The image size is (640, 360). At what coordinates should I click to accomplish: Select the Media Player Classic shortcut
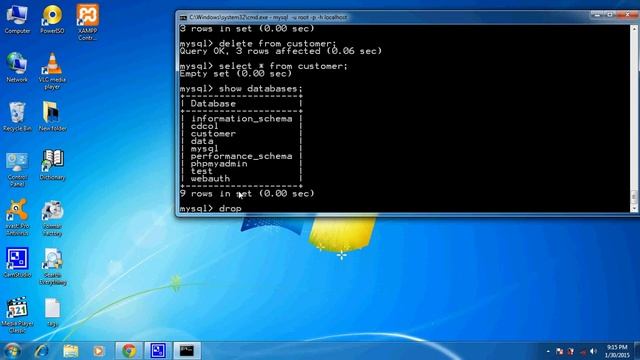(x=17, y=315)
